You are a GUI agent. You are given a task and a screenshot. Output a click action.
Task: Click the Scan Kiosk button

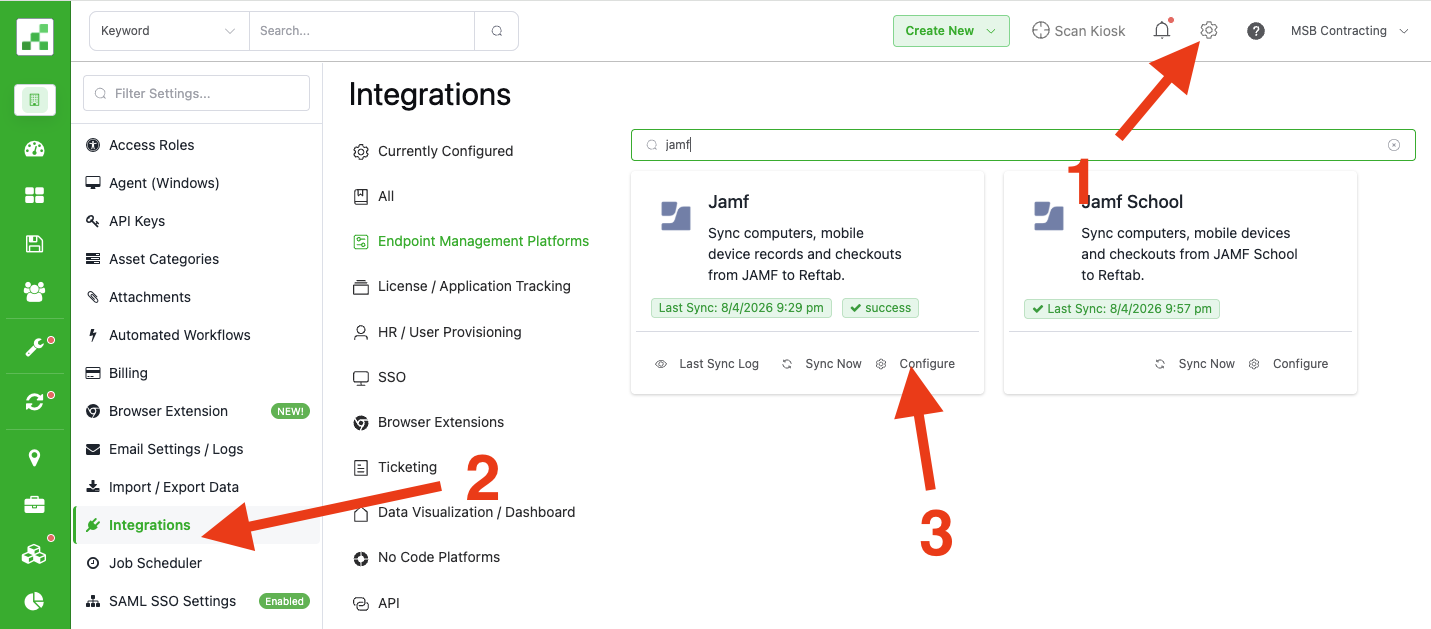1078,31
